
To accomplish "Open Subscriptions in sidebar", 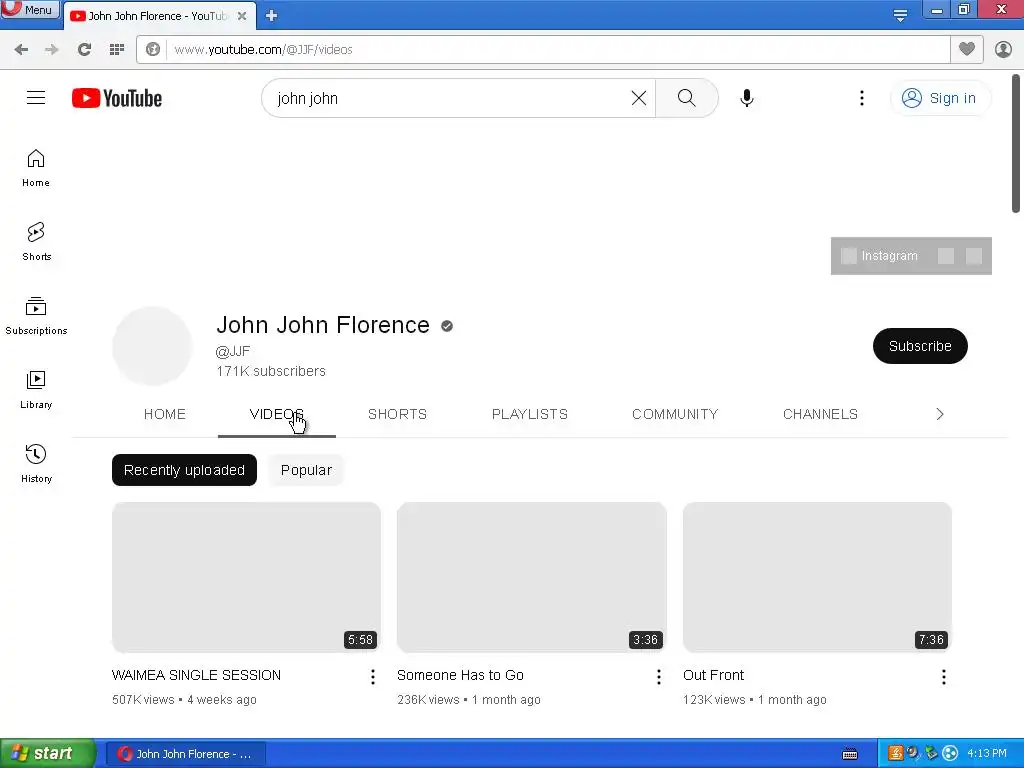I will tap(36, 315).
